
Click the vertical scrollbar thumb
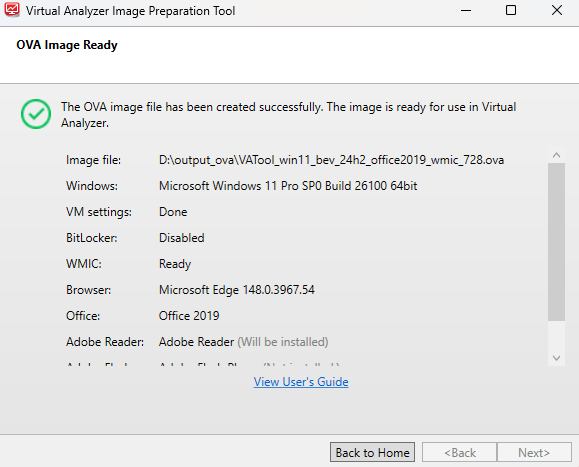(556, 242)
